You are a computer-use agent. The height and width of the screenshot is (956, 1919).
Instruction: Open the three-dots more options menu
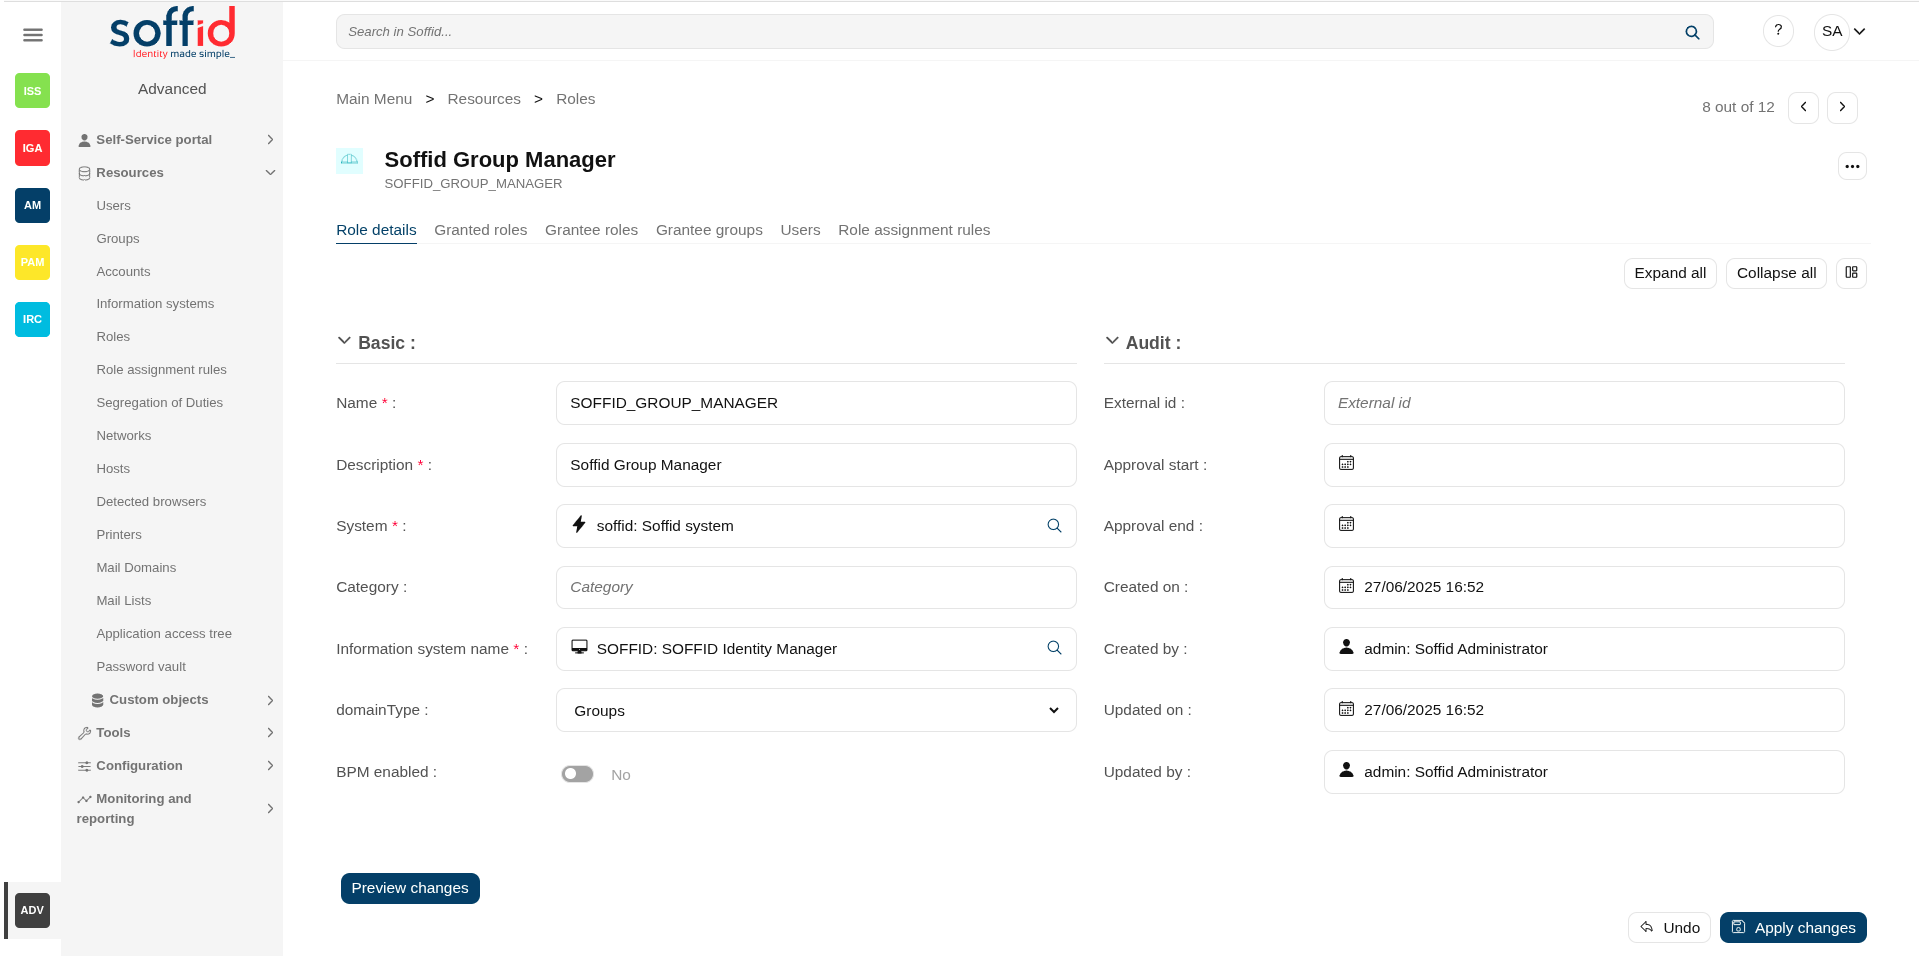pos(1852,166)
